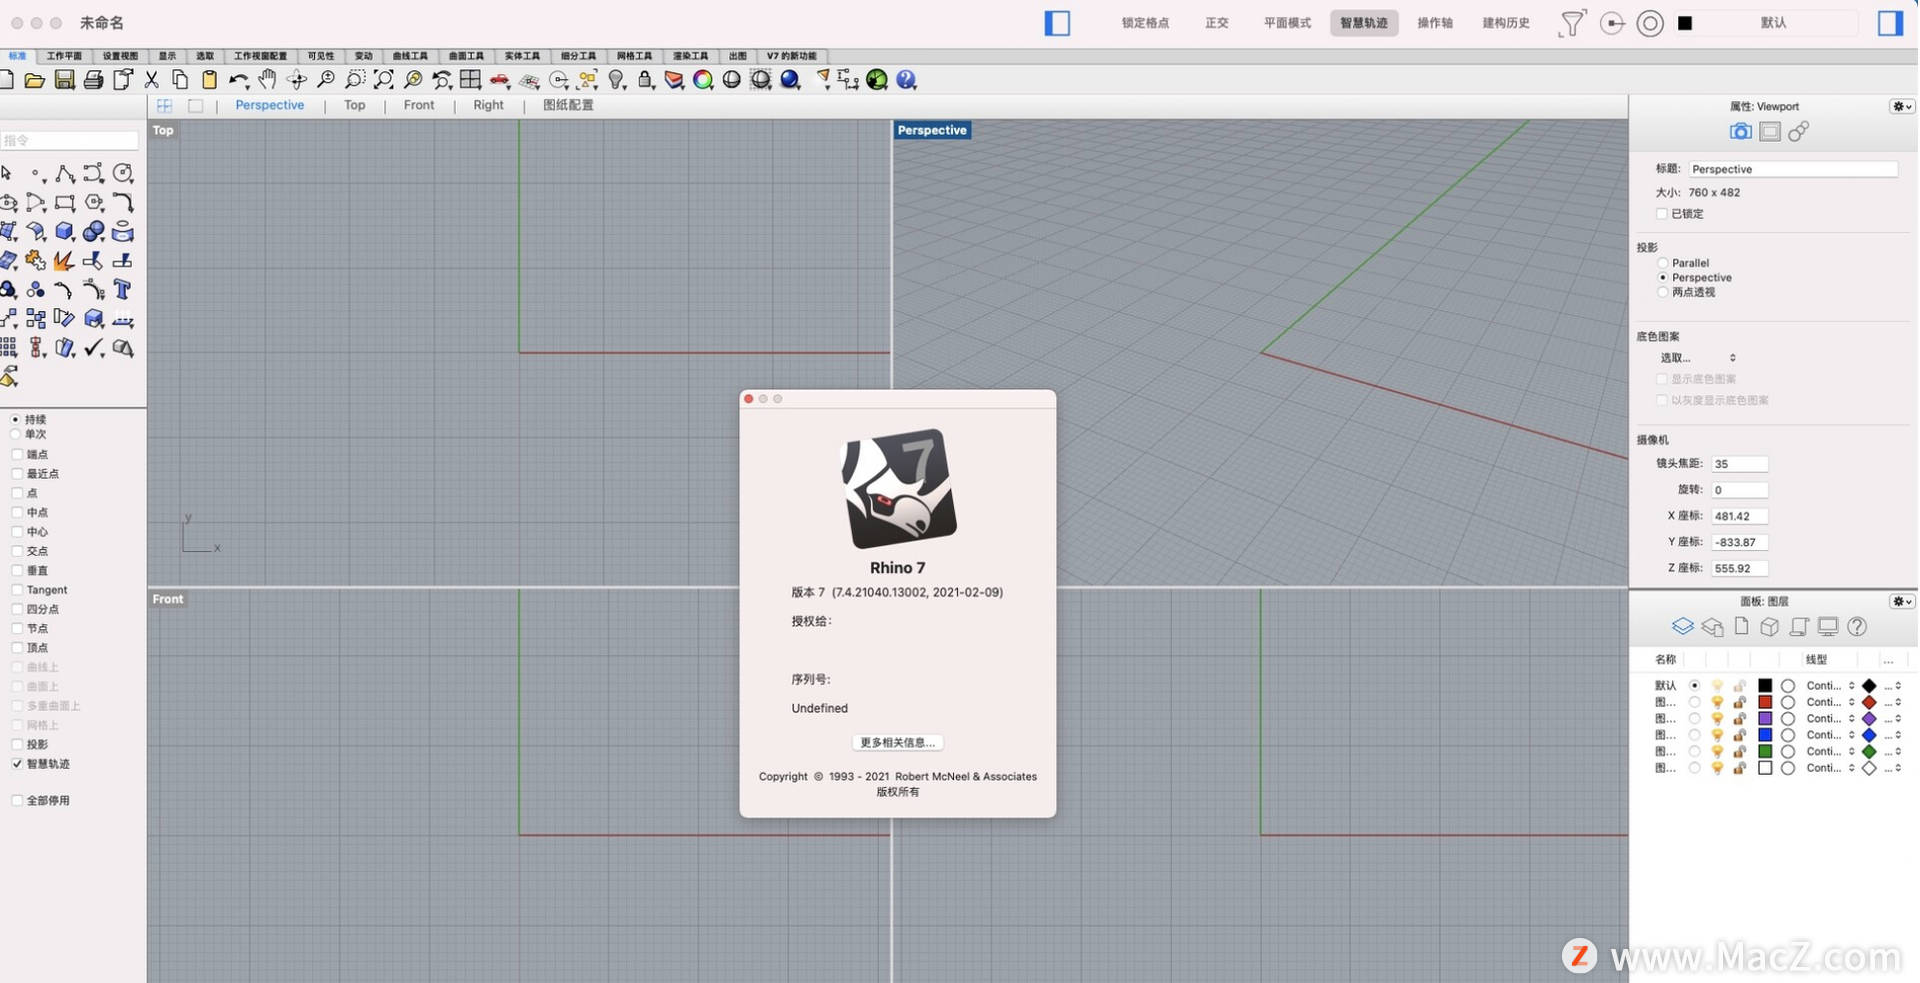Click the blue Help question mark icon
Screen dimensions: 1920x983
[x=907, y=80]
